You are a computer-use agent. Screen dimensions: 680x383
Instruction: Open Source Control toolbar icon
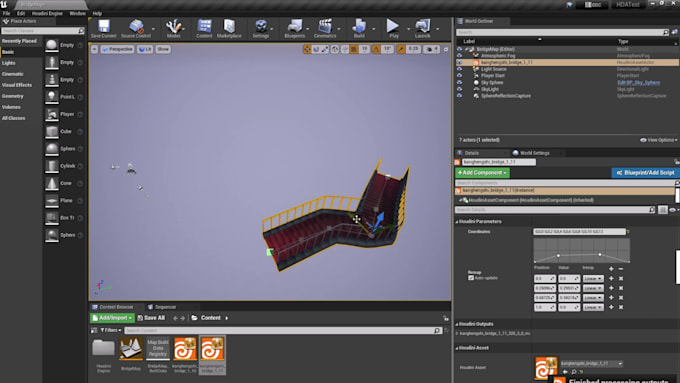(136, 28)
